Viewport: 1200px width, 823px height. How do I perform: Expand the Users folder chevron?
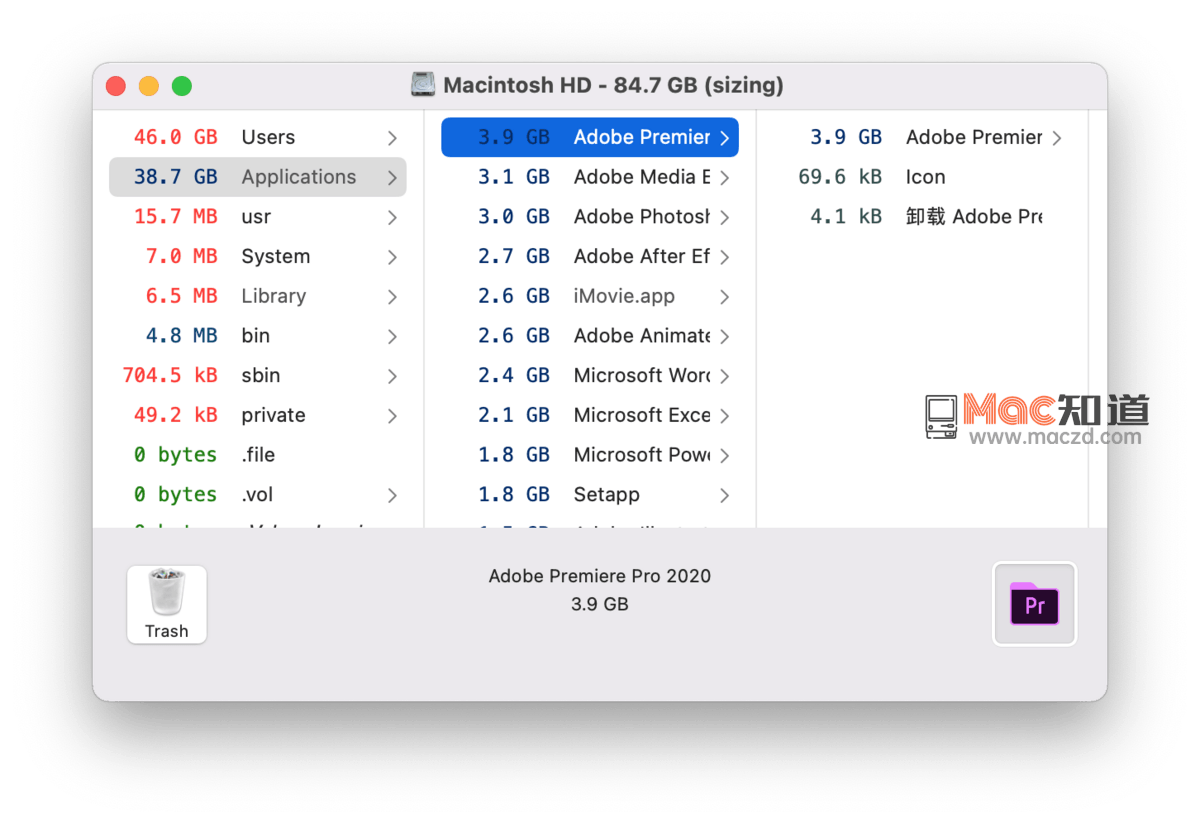point(393,137)
